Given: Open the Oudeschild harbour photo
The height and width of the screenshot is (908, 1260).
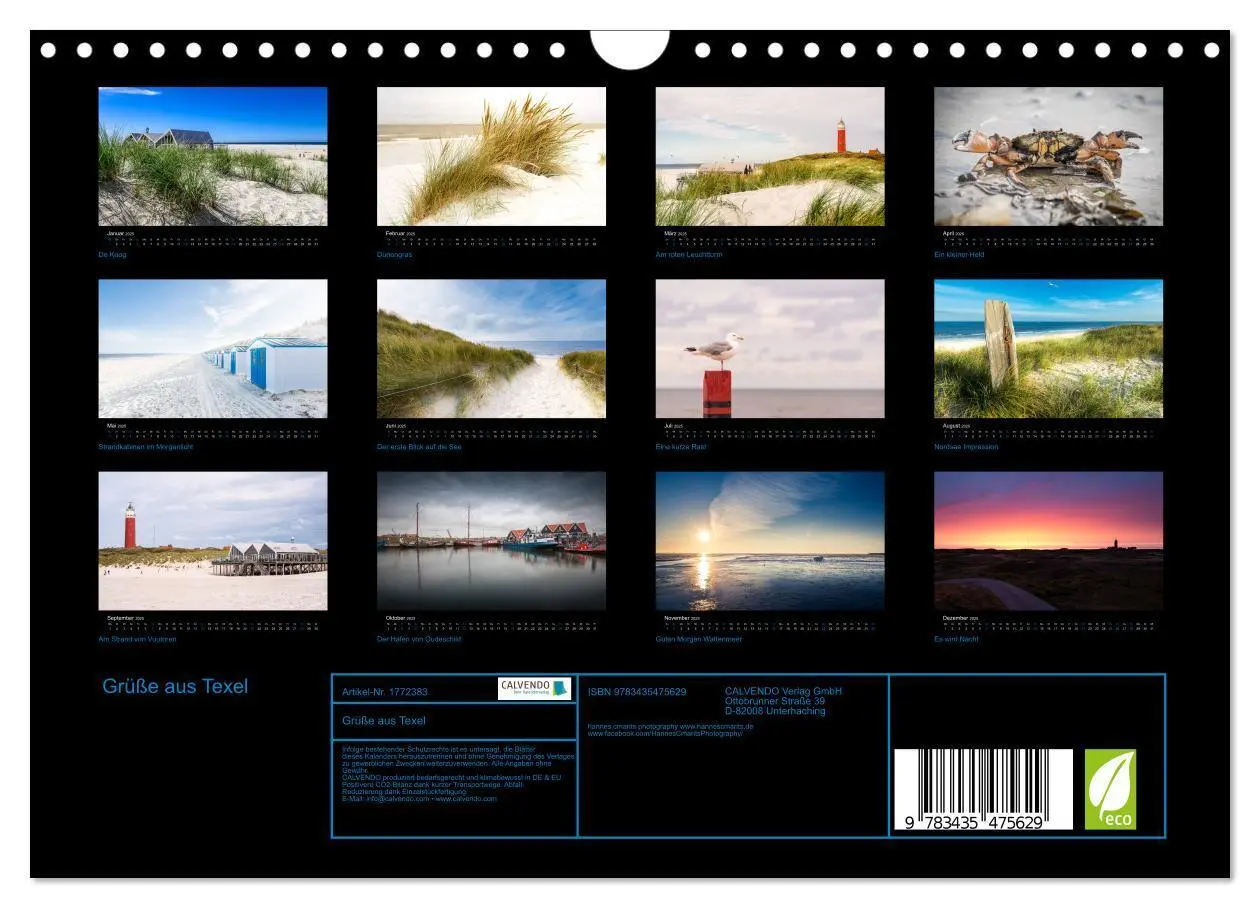Looking at the screenshot, I should 491,541.
